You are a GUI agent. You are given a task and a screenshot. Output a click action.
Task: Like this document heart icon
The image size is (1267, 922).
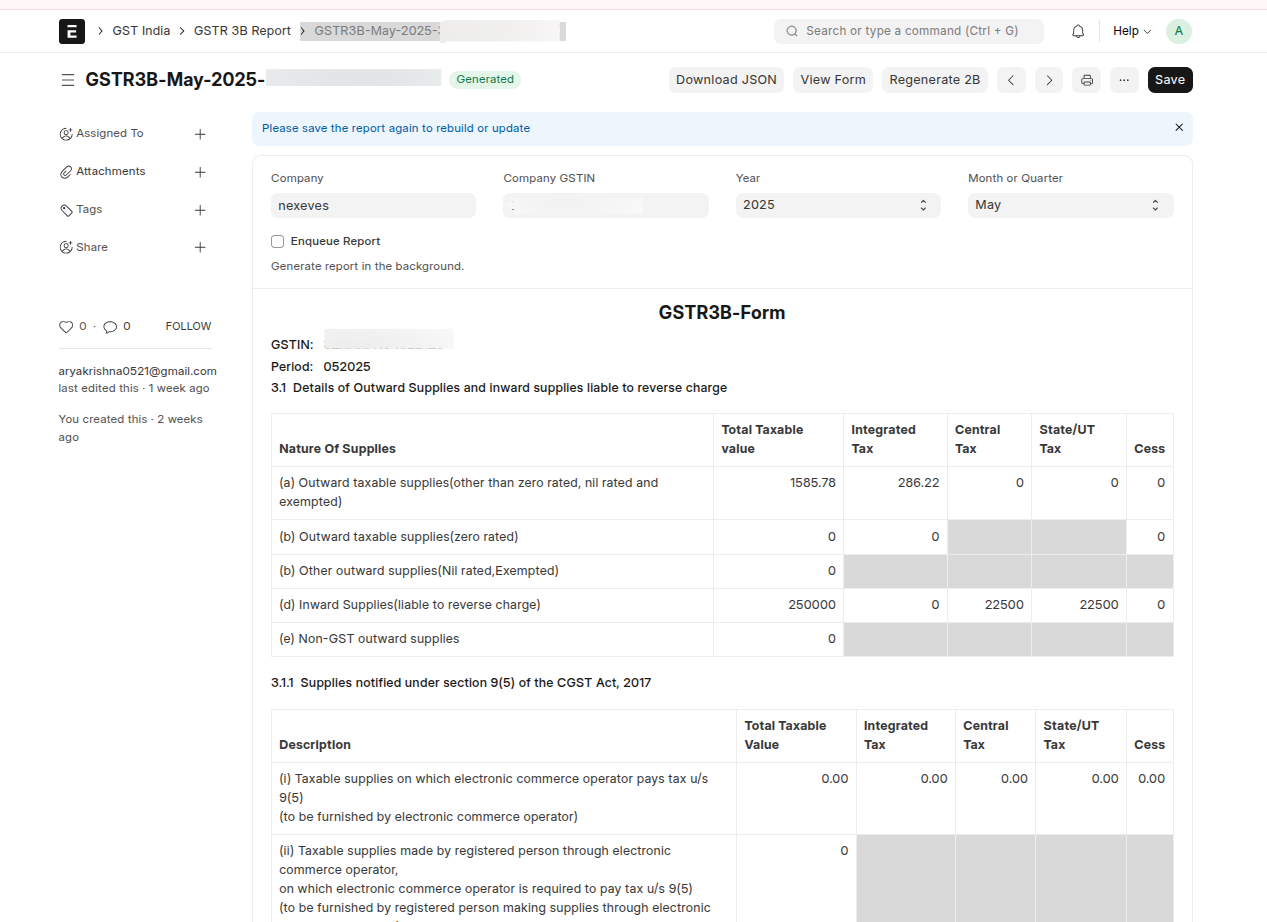click(x=66, y=327)
